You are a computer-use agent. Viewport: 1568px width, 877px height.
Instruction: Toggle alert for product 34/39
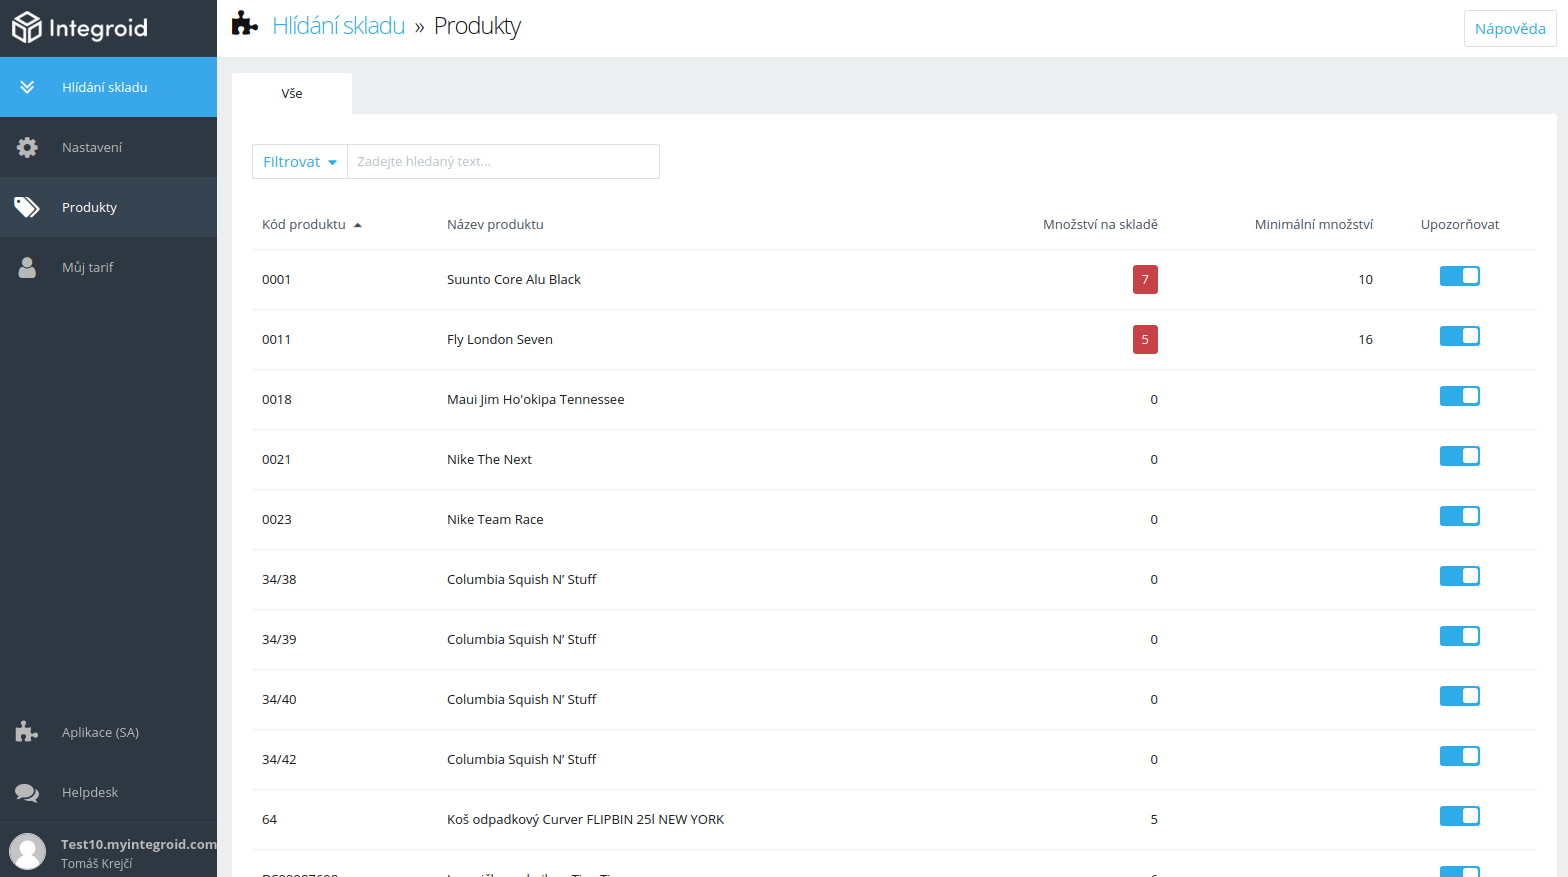(1460, 636)
